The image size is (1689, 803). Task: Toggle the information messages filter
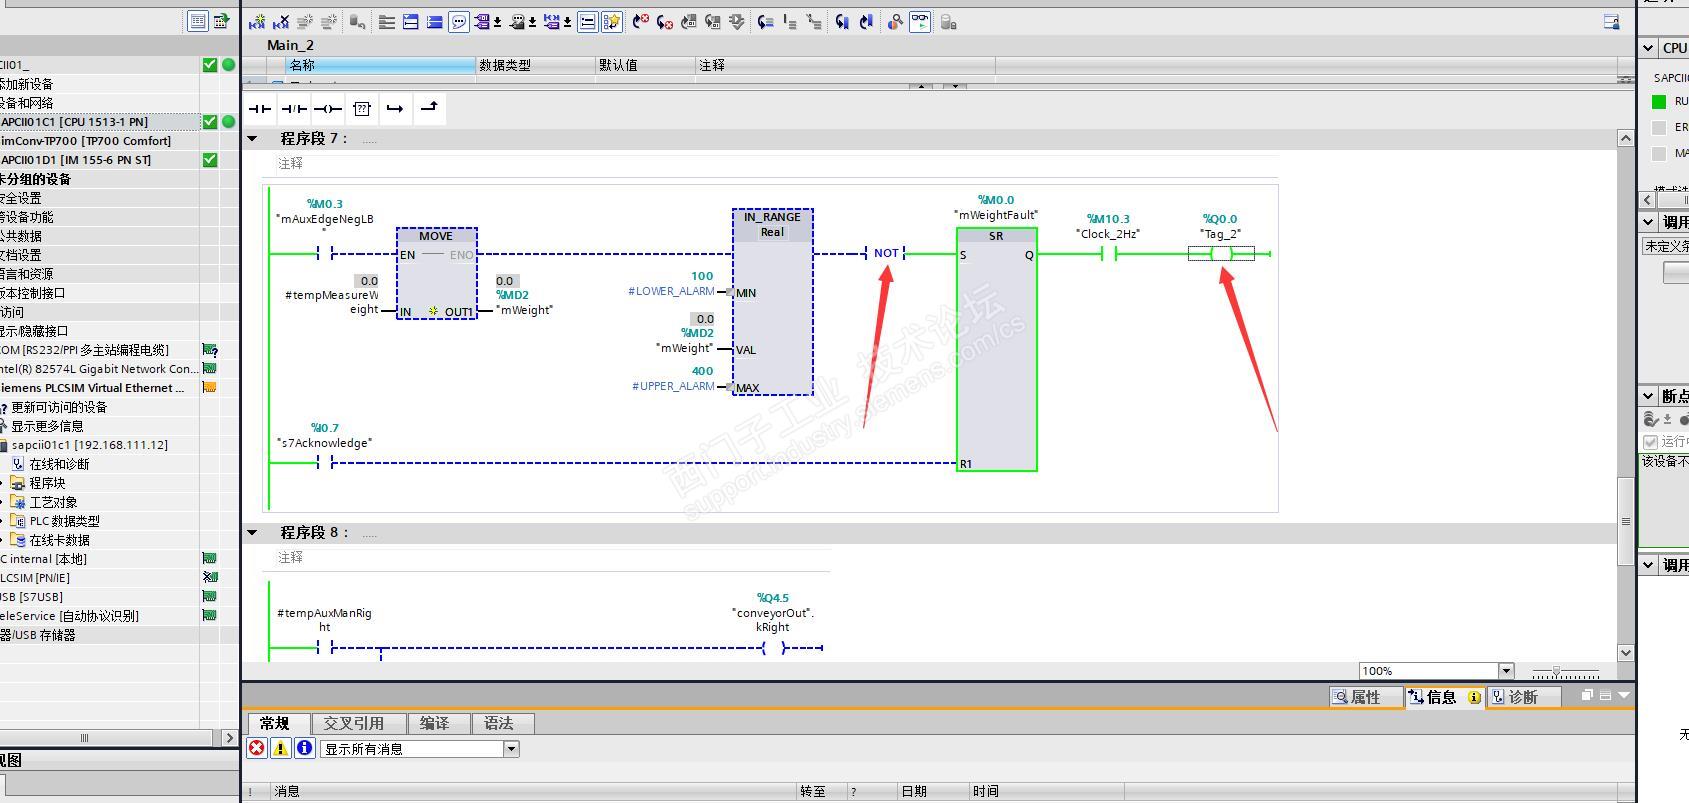click(x=305, y=748)
